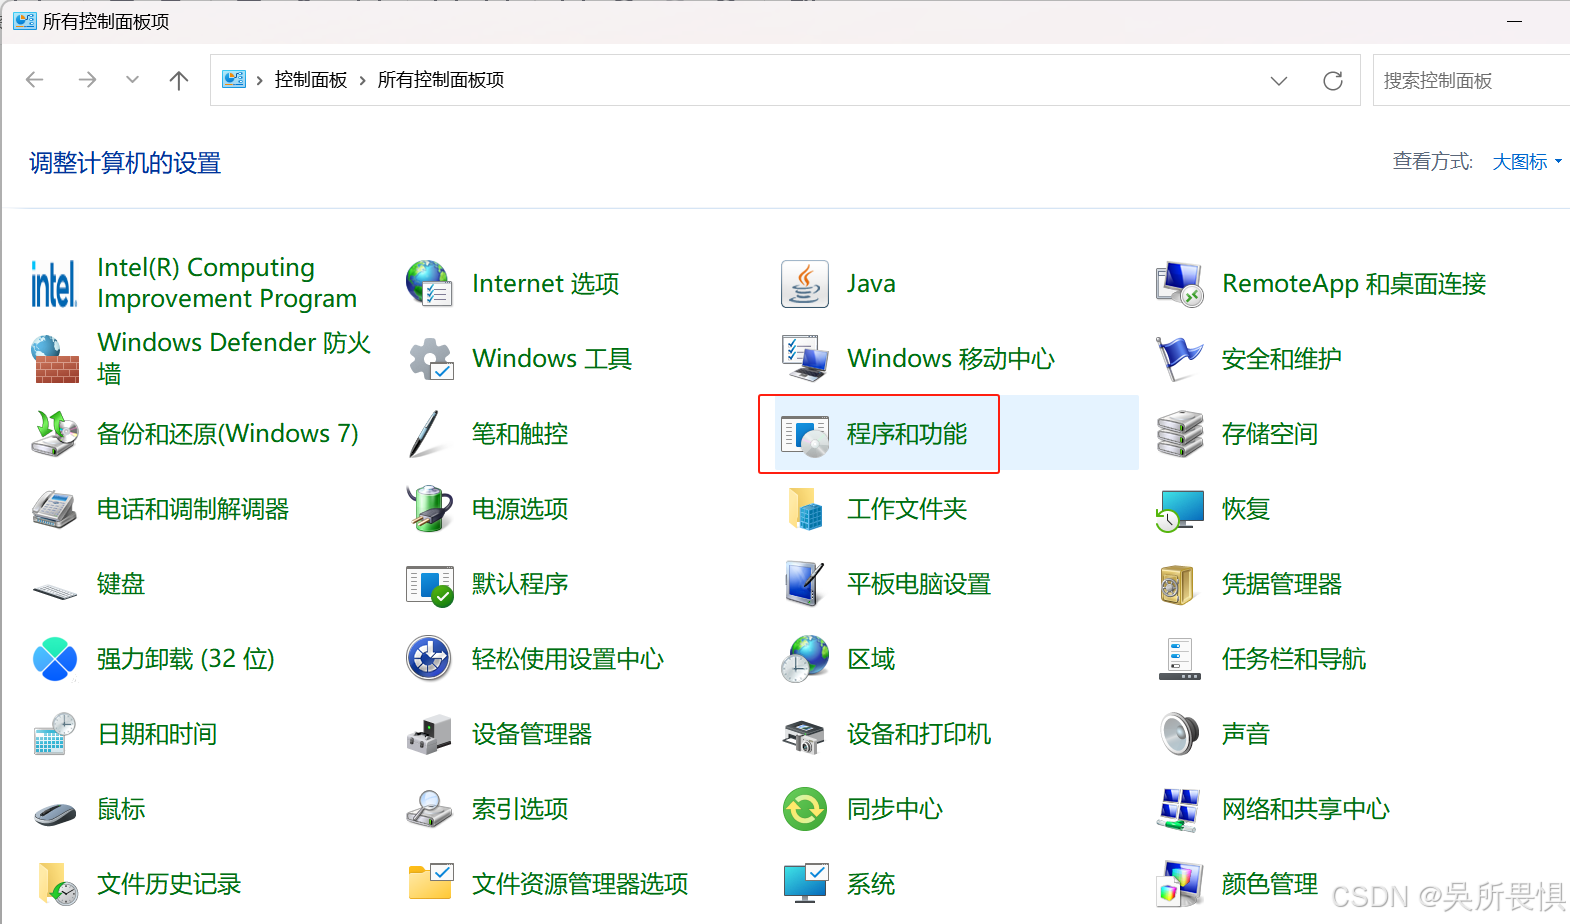Minimize the 所有控制面板项 window
Viewport: 1570px width, 924px height.
(x=1515, y=21)
